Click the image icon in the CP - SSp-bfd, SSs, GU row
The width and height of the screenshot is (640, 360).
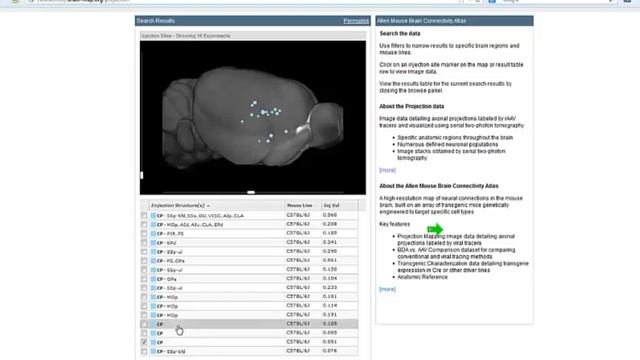(153, 216)
